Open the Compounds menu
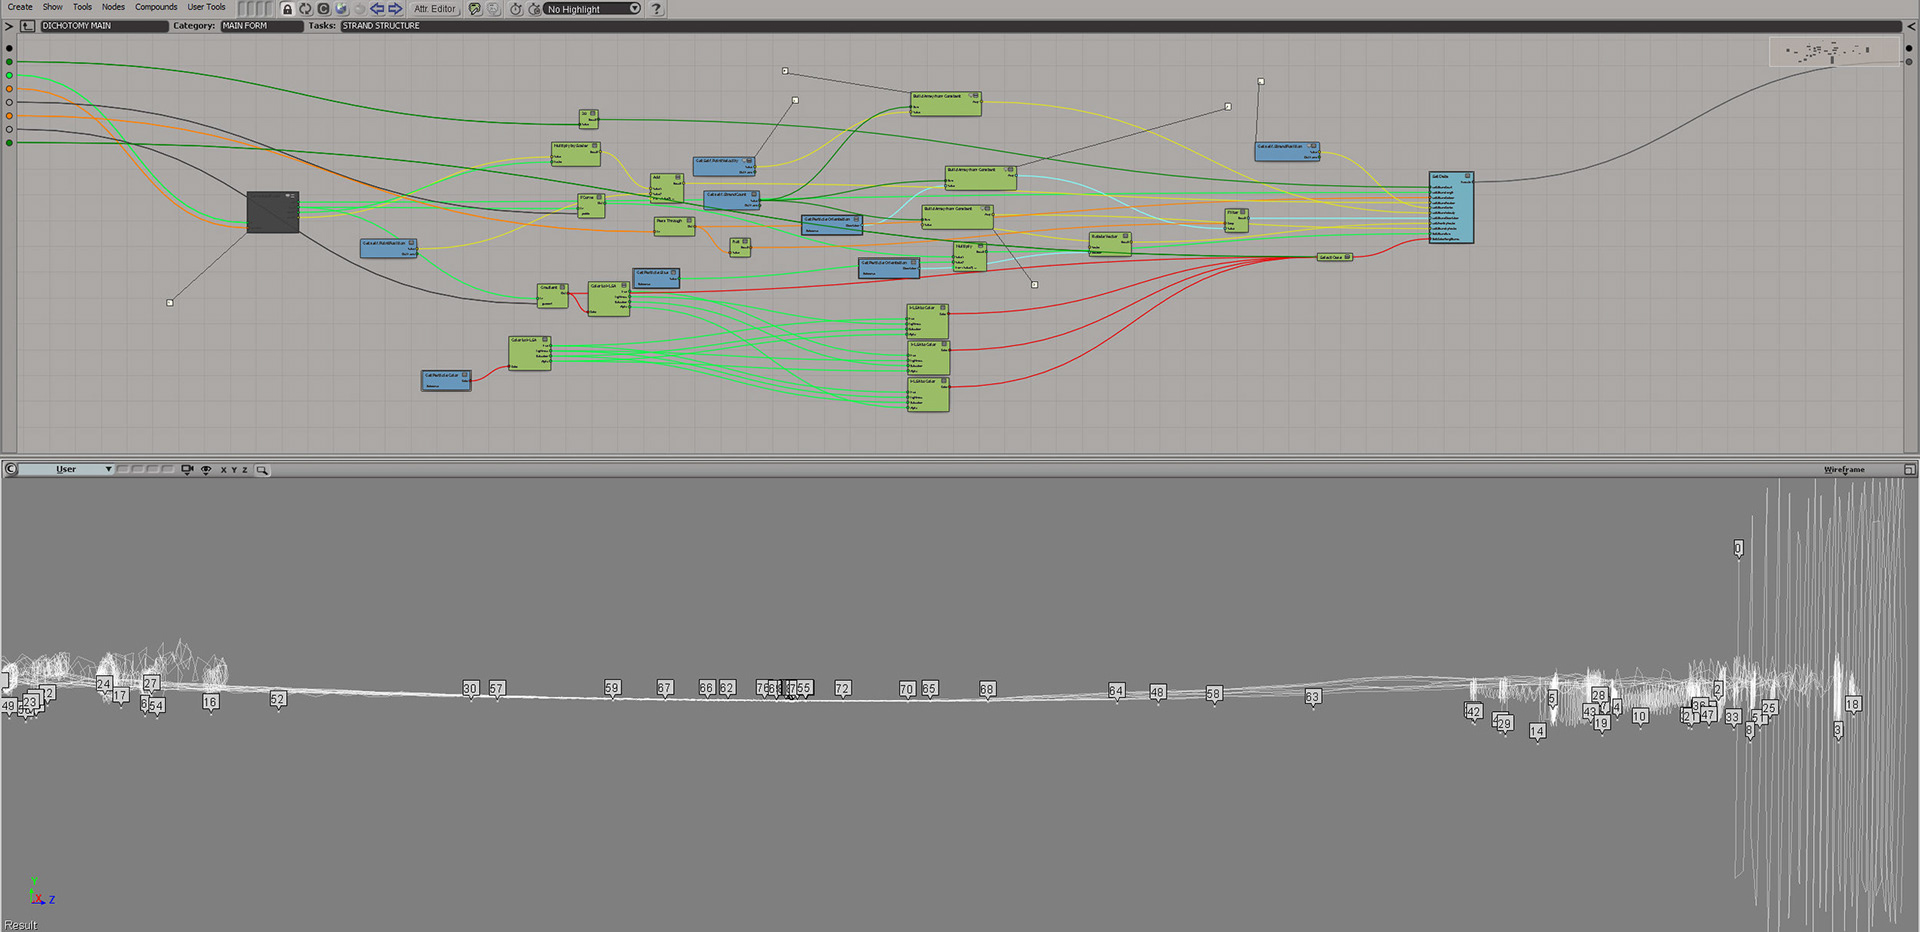Screen dimensions: 1920x932 [156, 7]
